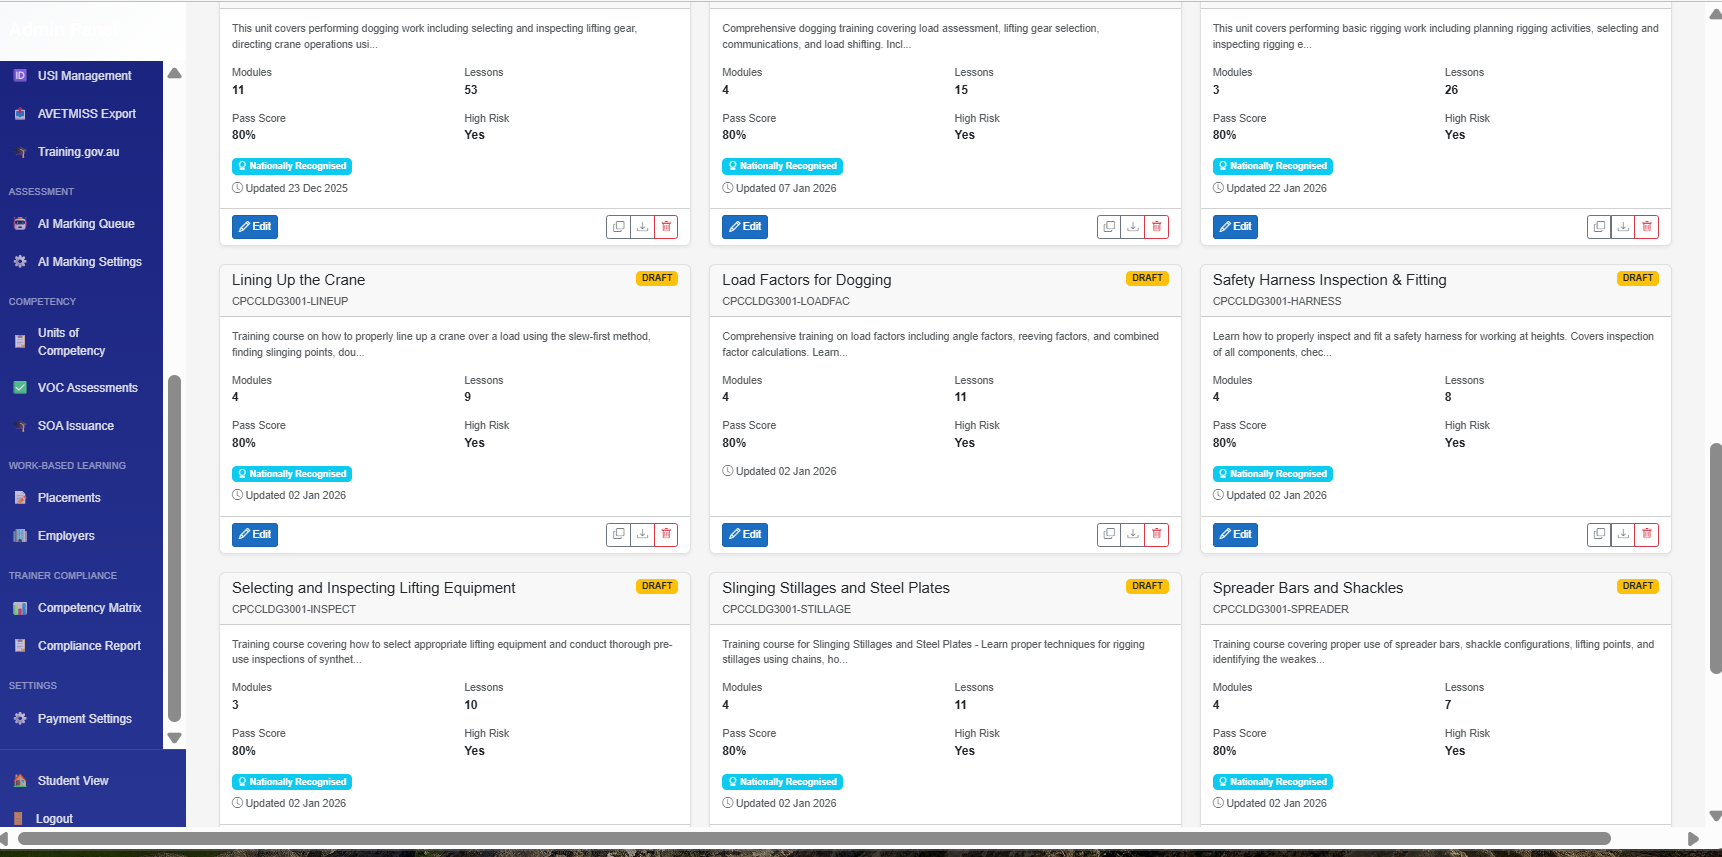Select USI Management from sidebar
The image size is (1722, 857).
click(x=82, y=76)
